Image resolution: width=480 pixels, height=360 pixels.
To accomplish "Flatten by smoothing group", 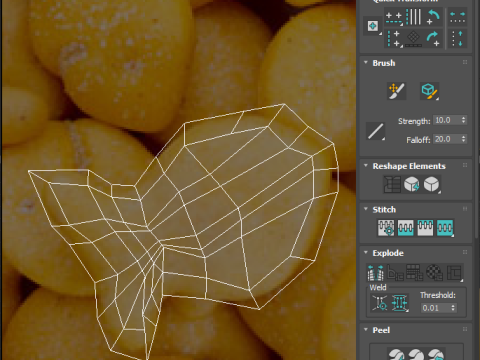I will click(x=415, y=273).
